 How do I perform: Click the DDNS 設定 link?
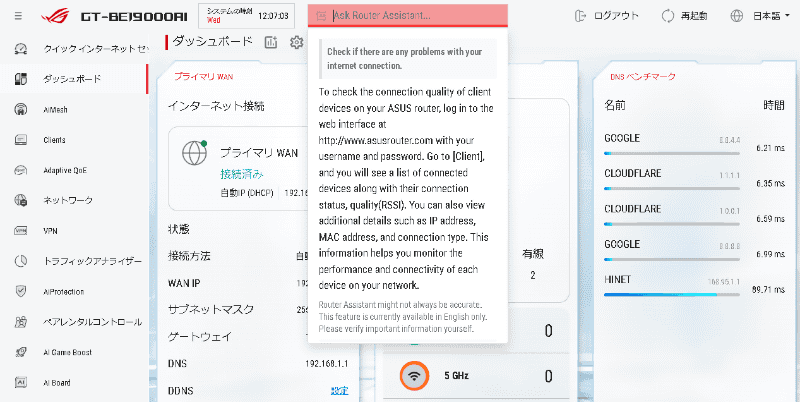339,391
